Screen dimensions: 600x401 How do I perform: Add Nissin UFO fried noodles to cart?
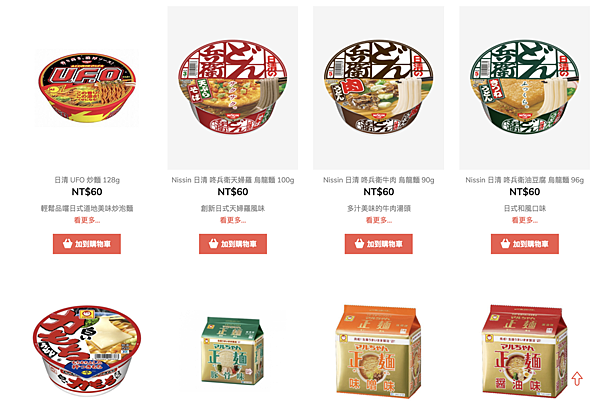(x=87, y=244)
